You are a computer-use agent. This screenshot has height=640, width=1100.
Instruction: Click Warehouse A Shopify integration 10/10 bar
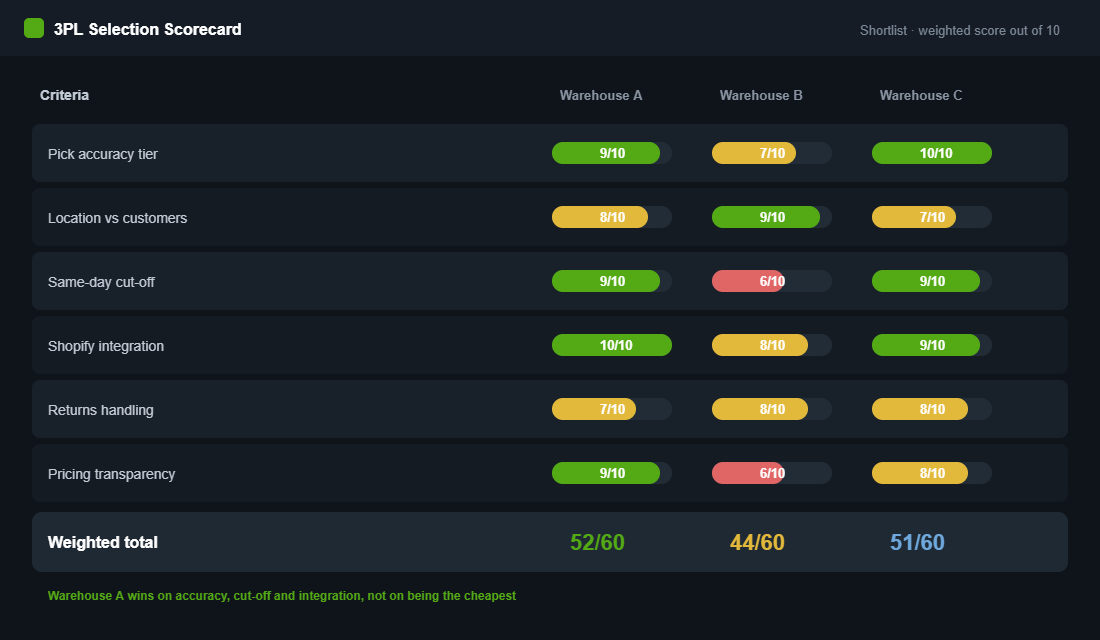(x=612, y=345)
